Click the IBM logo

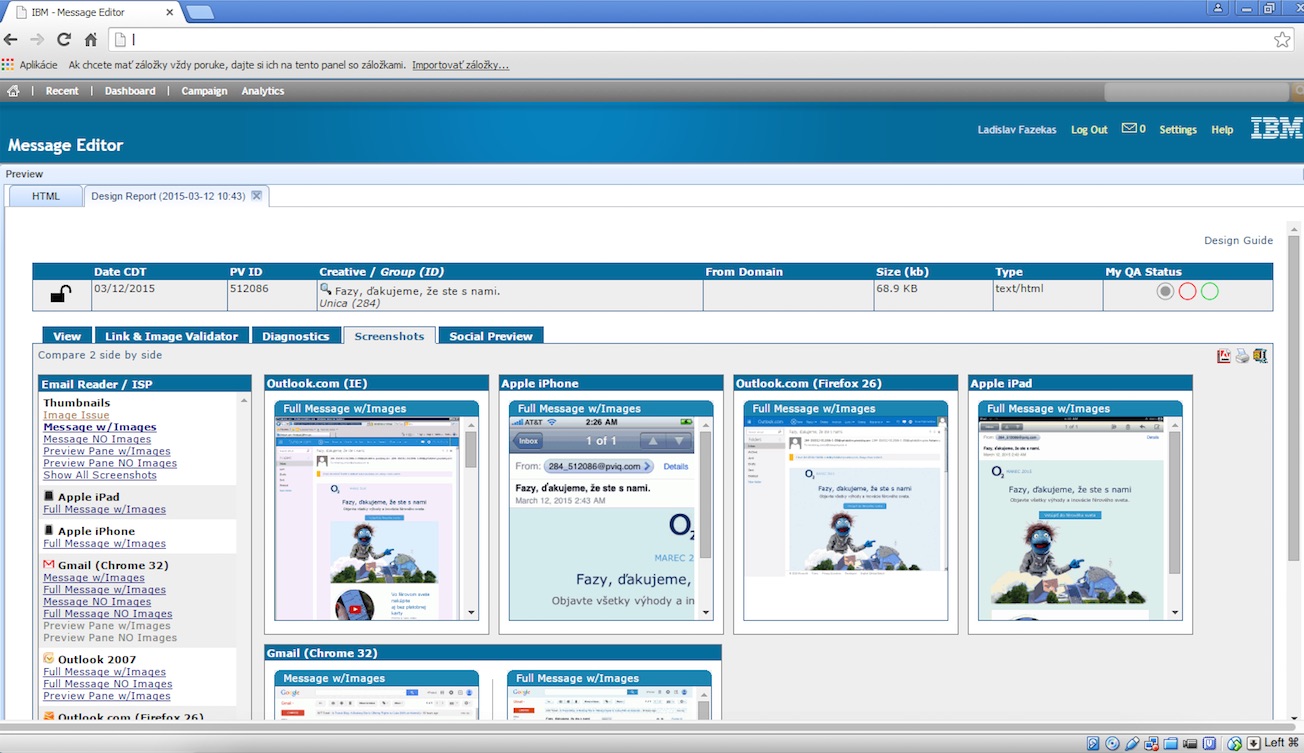[1276, 127]
